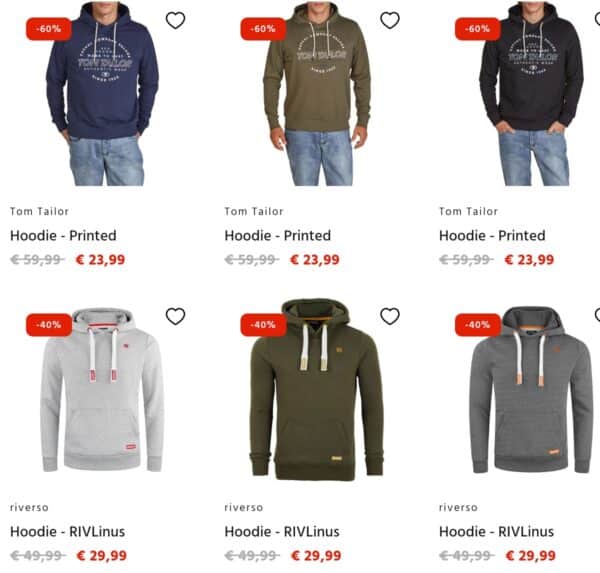View the dark grey riverso hoodie photo
Screen dimensions: 600x573
click(531, 390)
